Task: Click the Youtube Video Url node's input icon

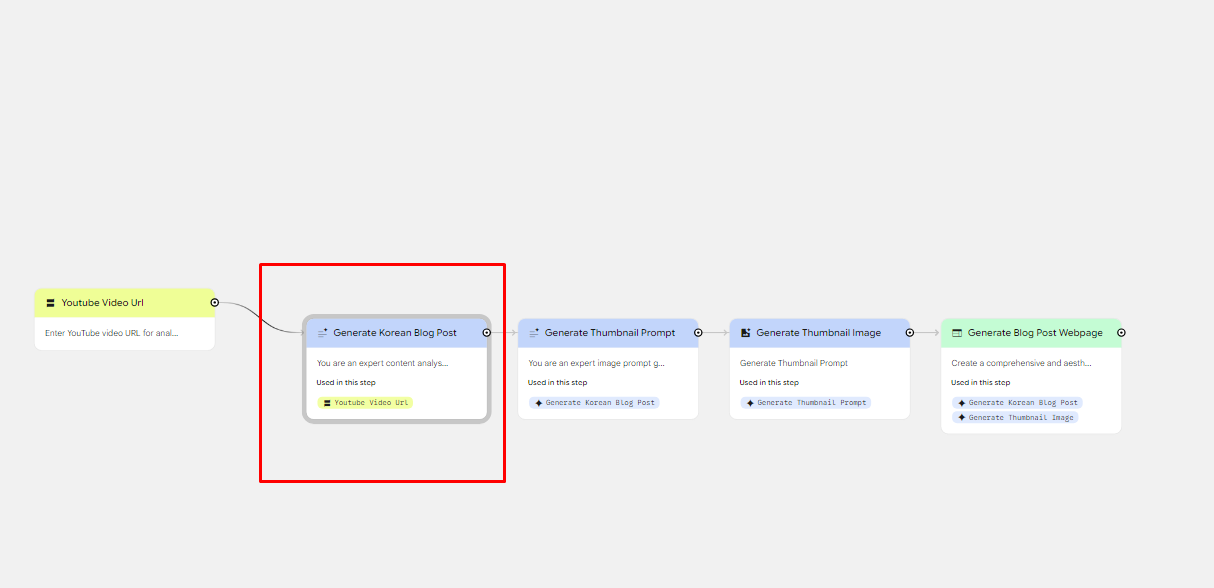Action: point(50,303)
